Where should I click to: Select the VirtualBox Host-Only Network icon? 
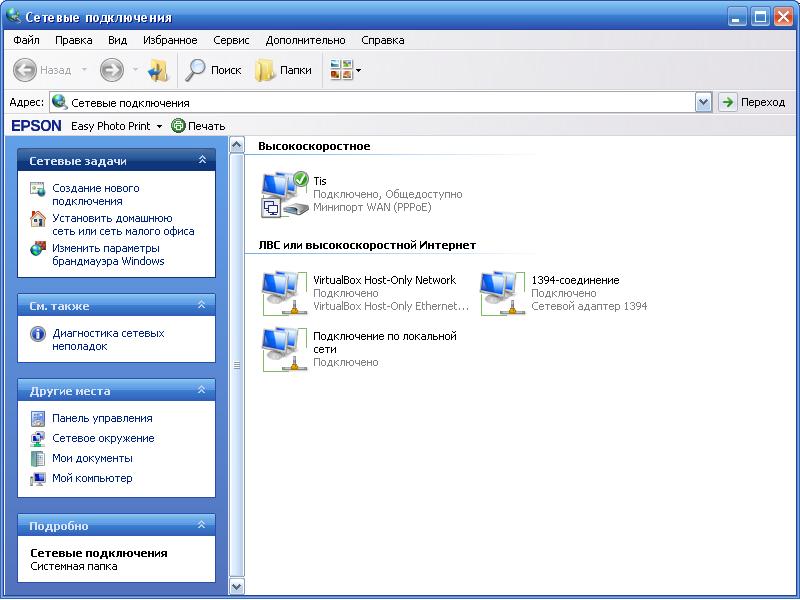285,293
